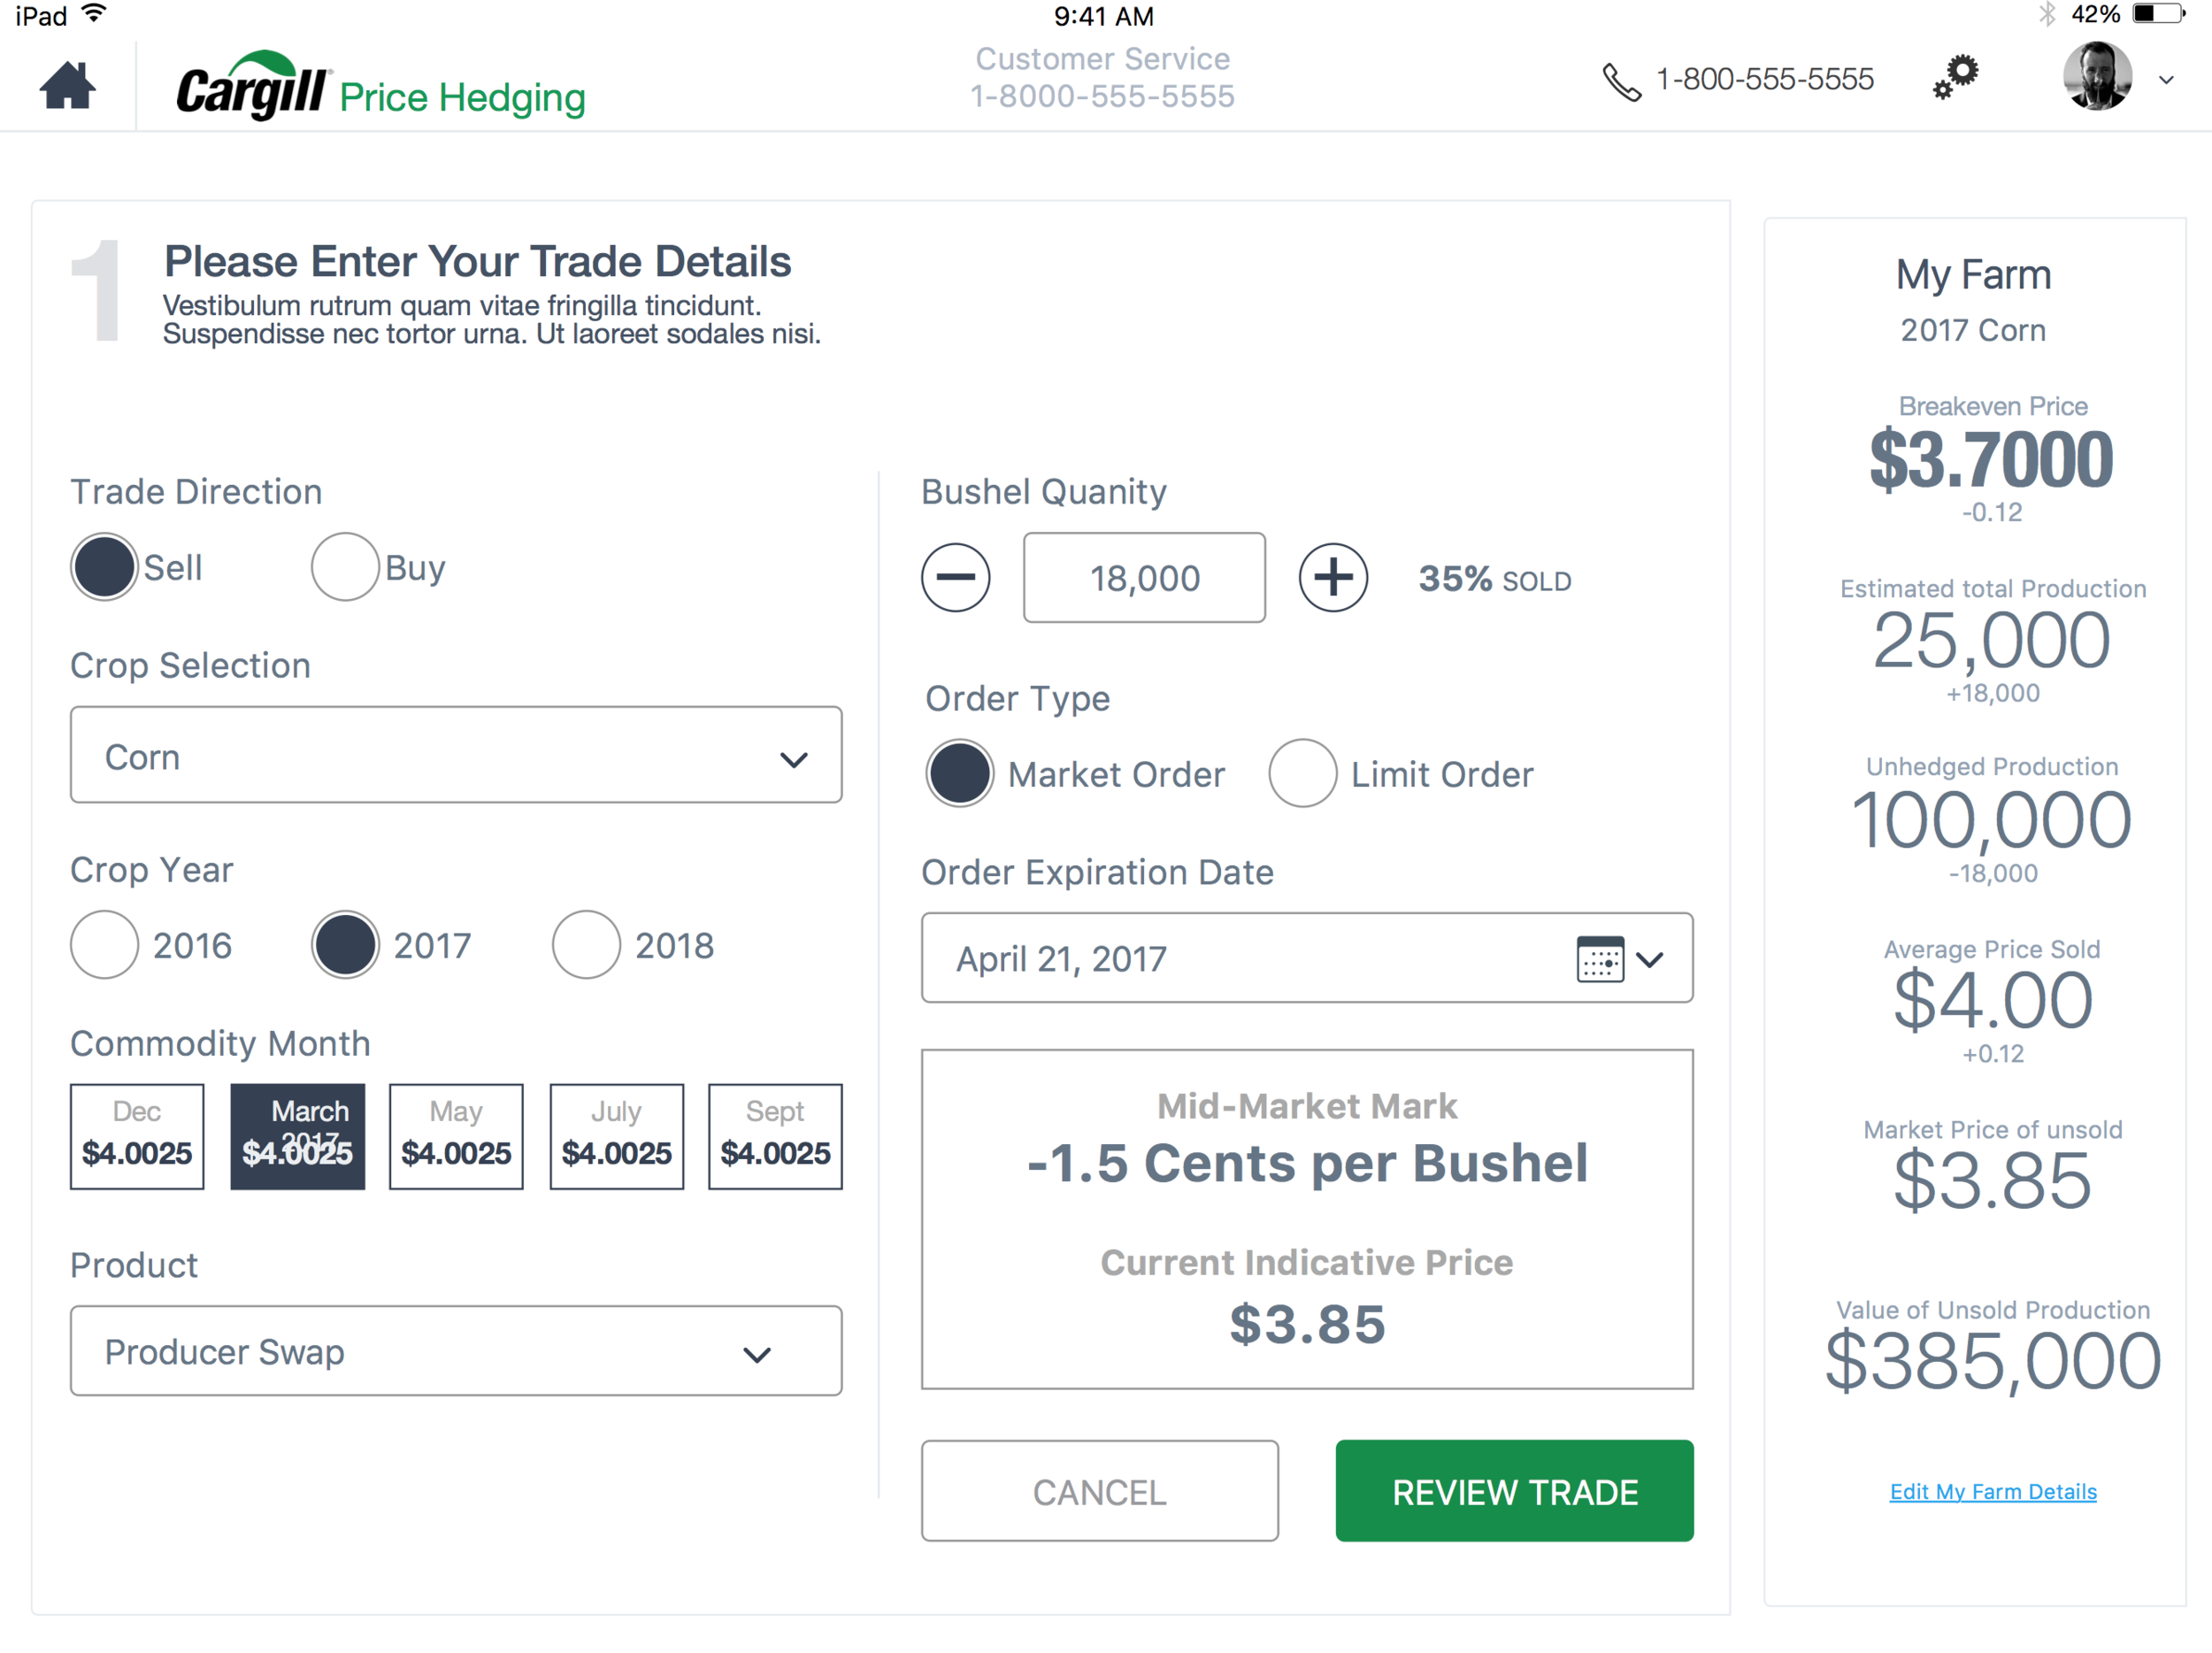
Task: Open the Producer Swap product dropdown
Action: coord(456,1350)
